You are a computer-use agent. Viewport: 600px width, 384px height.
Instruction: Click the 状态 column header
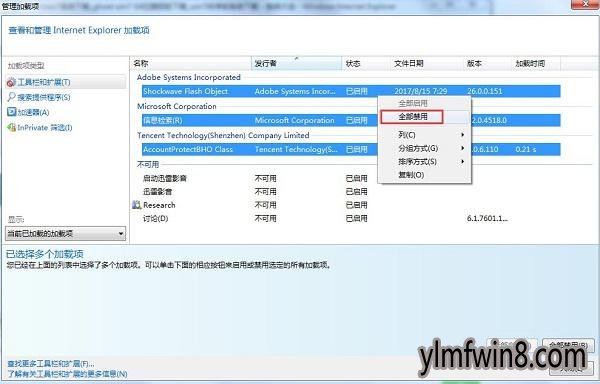pyautogui.click(x=365, y=63)
